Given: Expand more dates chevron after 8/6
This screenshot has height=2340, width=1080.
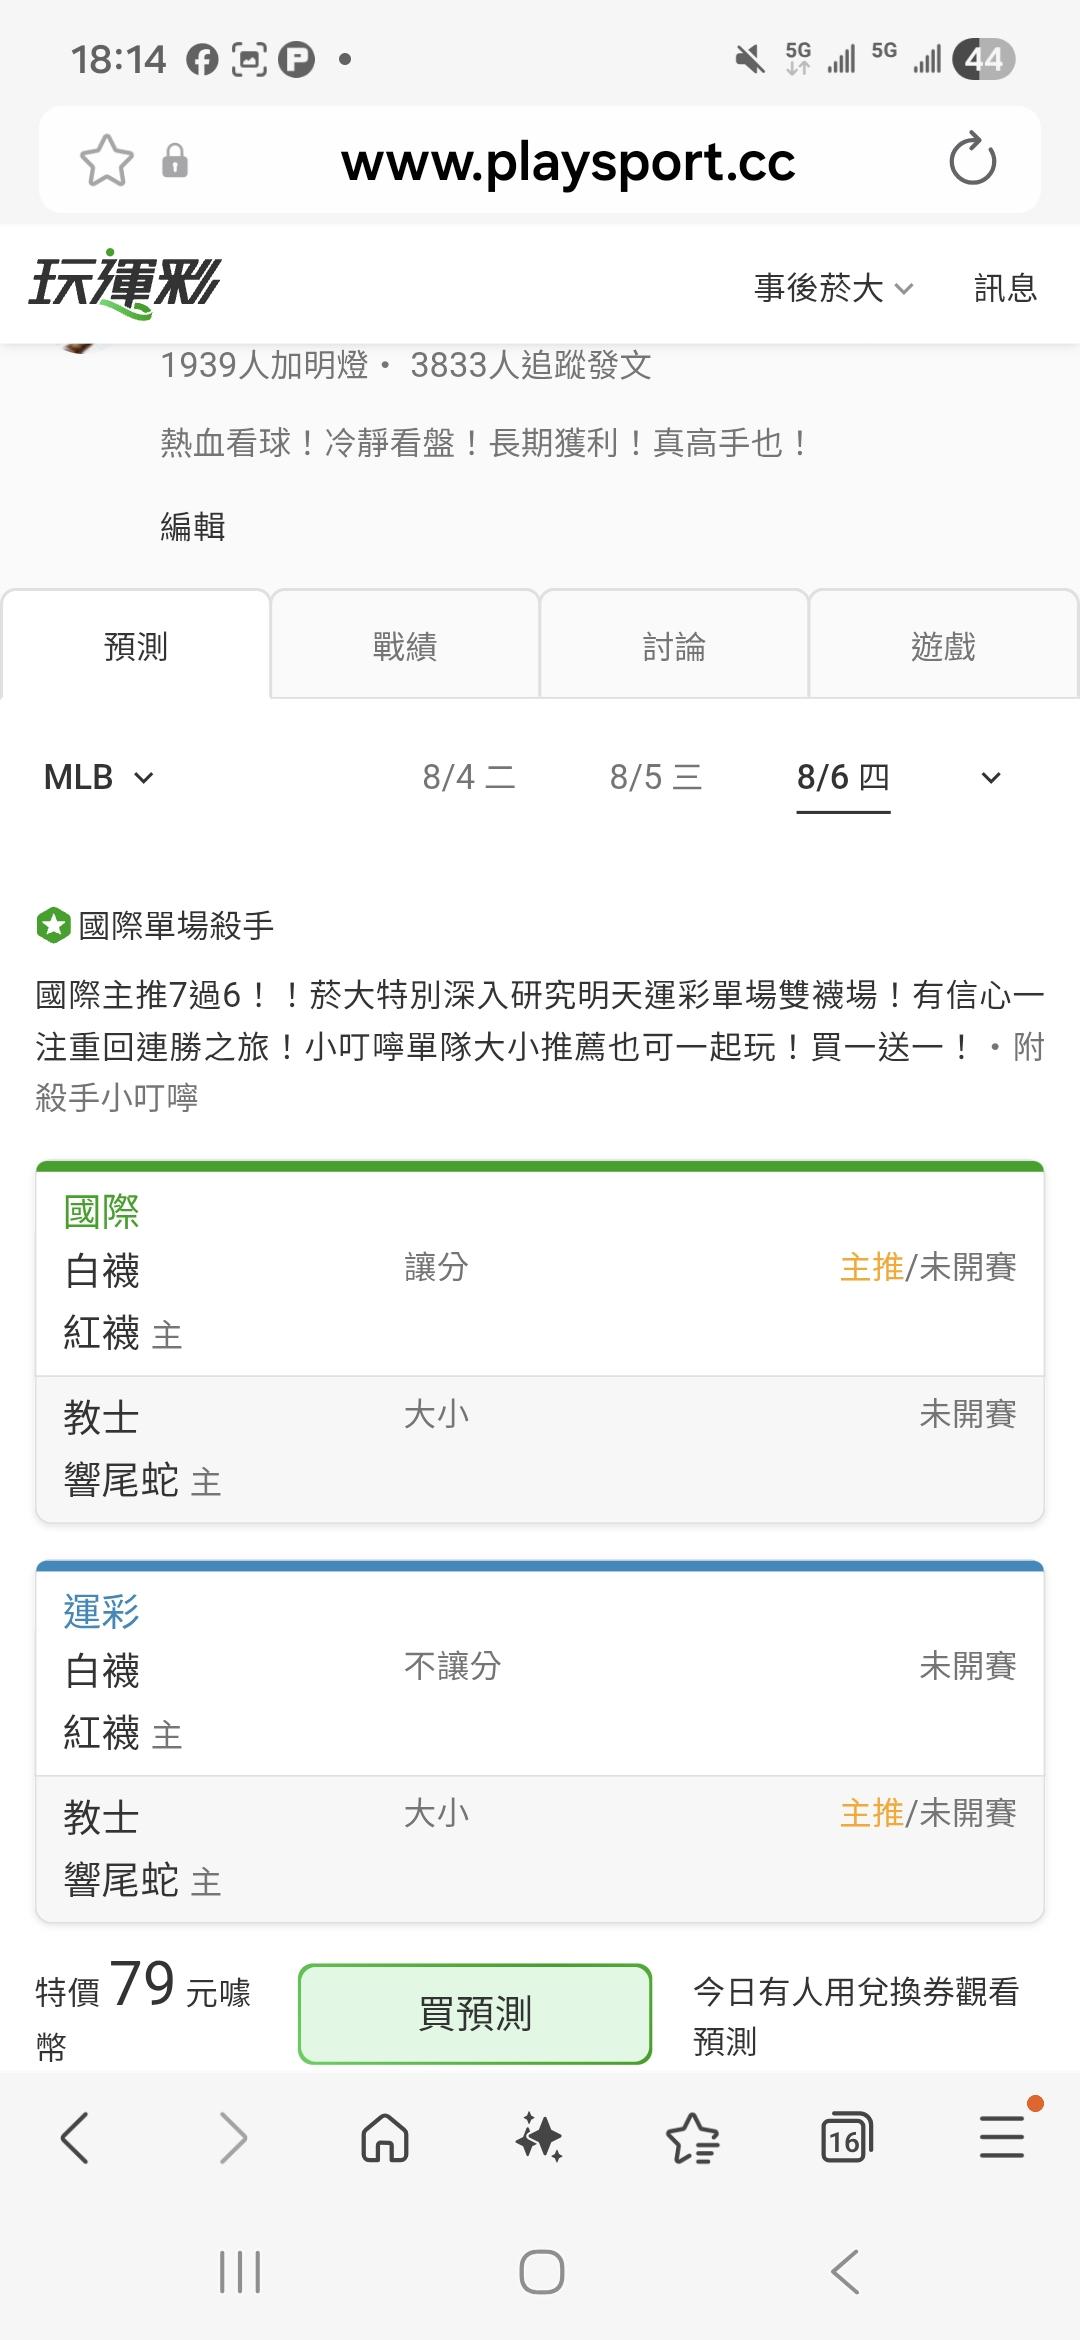Looking at the screenshot, I should (x=991, y=778).
